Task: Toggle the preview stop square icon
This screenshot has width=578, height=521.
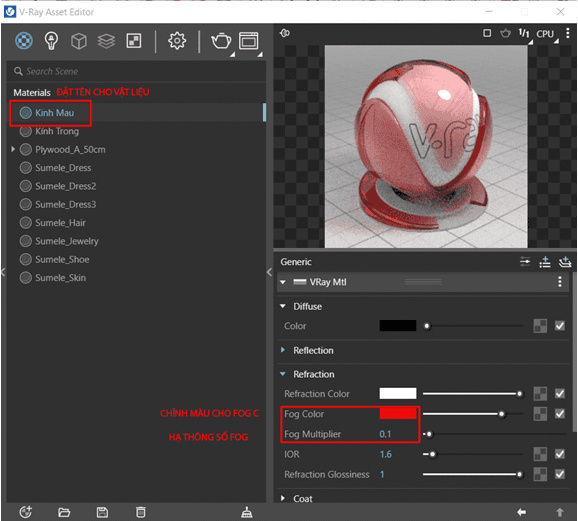Action: point(487,33)
